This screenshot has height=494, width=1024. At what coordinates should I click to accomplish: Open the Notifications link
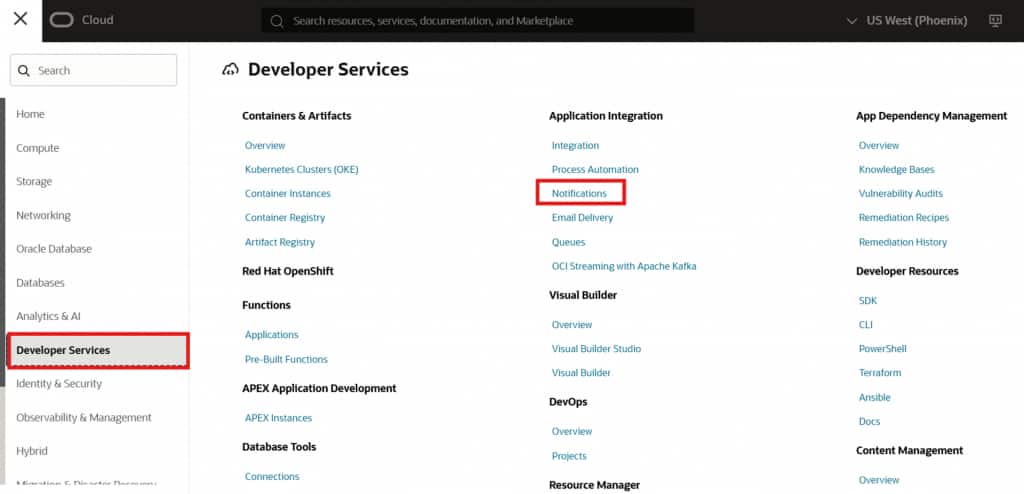click(x=579, y=193)
